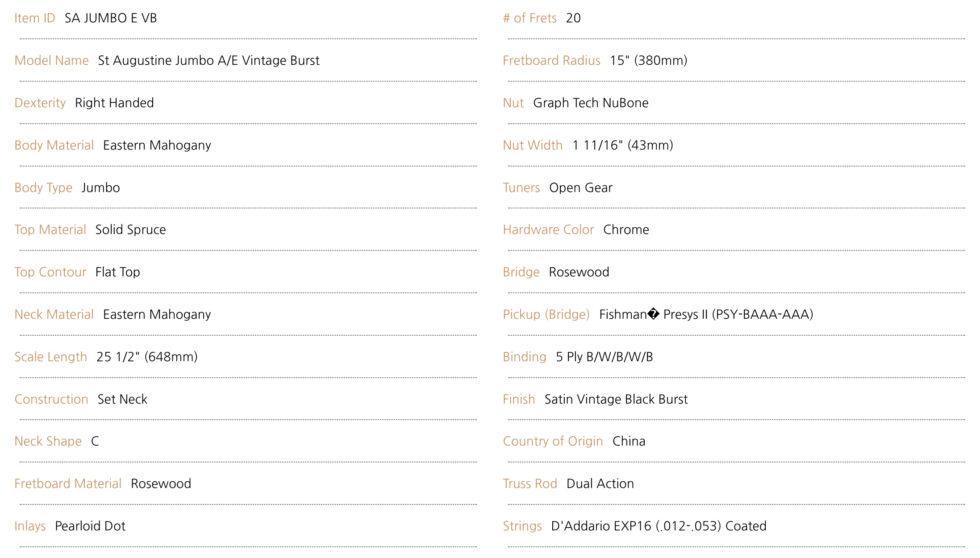Image resolution: width=980 pixels, height=558 pixels.
Task: Select the St Augustine Jumbo A/E Vintage Burst text
Action: tap(208, 60)
